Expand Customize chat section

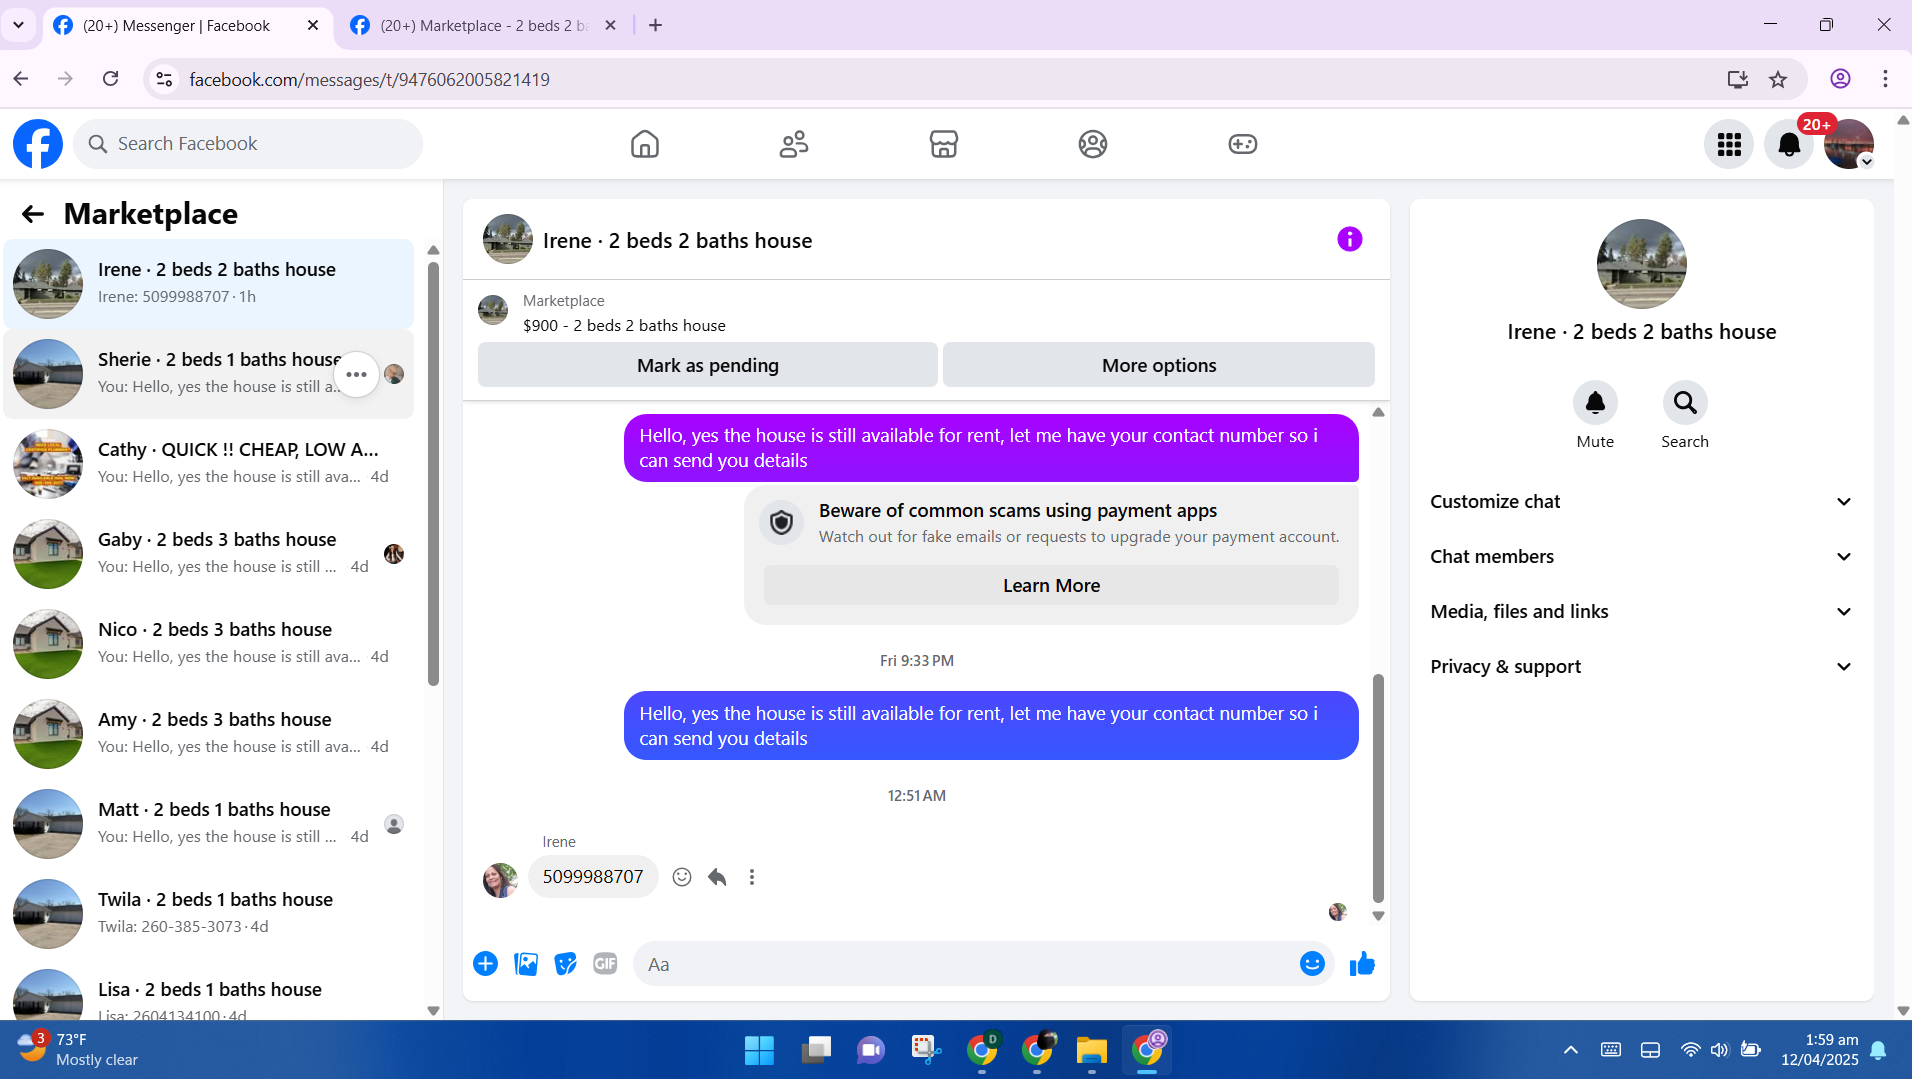click(x=1642, y=502)
